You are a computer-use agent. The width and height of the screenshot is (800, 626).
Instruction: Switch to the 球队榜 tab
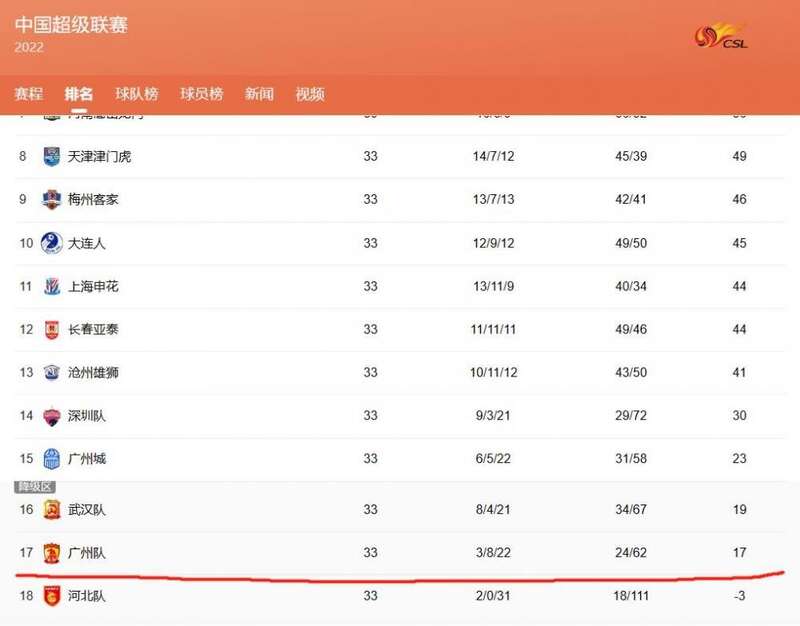(137, 94)
